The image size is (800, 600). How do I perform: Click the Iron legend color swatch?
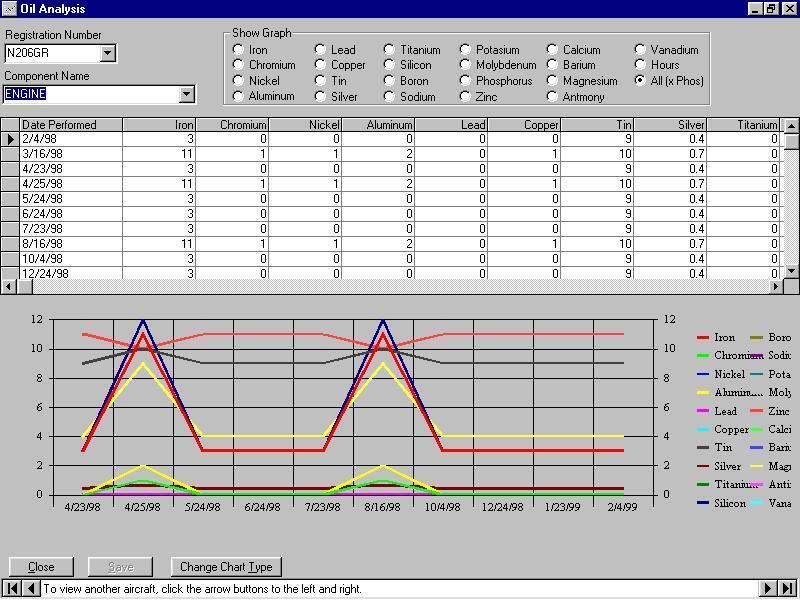point(703,338)
